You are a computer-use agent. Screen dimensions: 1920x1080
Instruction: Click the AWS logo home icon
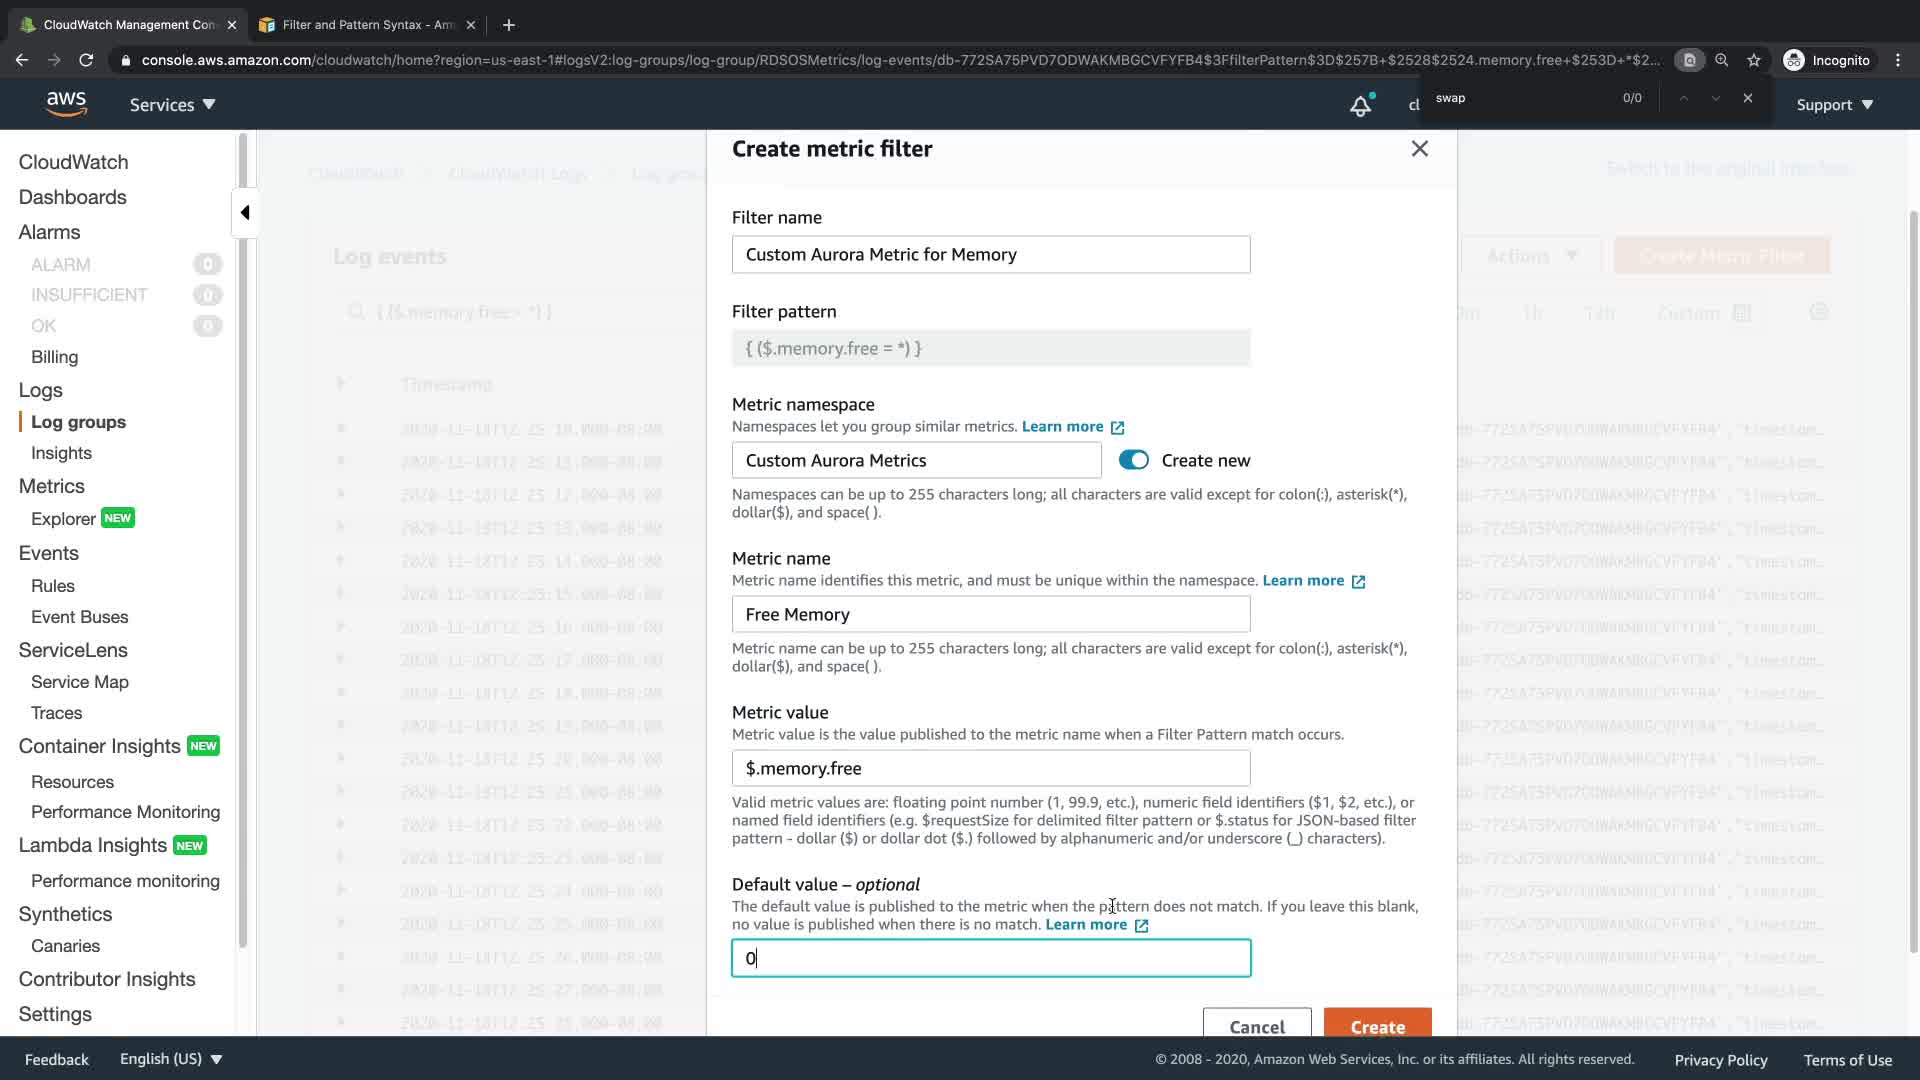66,104
